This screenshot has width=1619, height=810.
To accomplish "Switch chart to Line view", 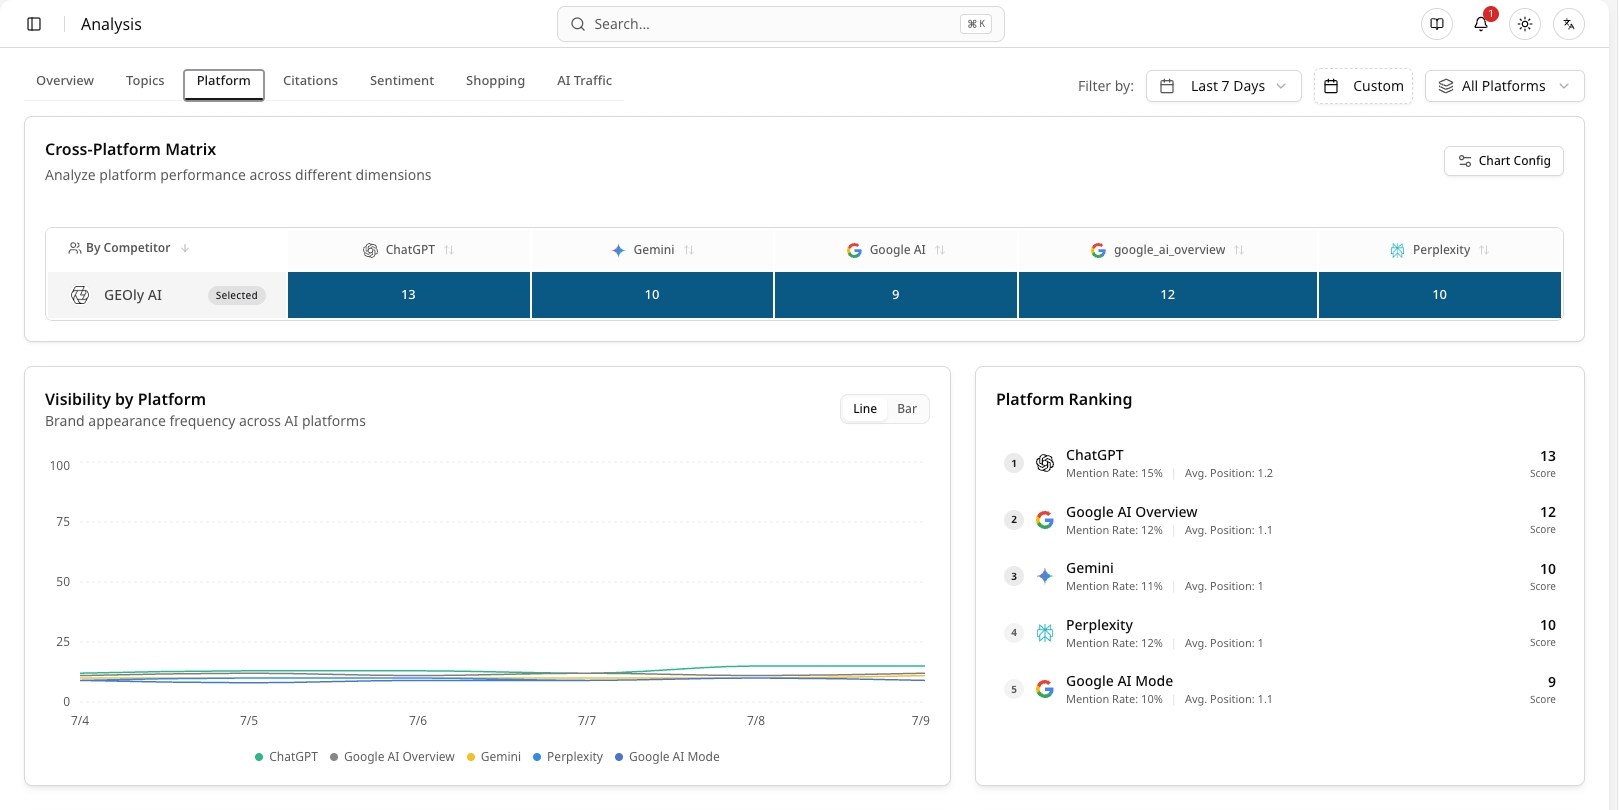I will (865, 409).
